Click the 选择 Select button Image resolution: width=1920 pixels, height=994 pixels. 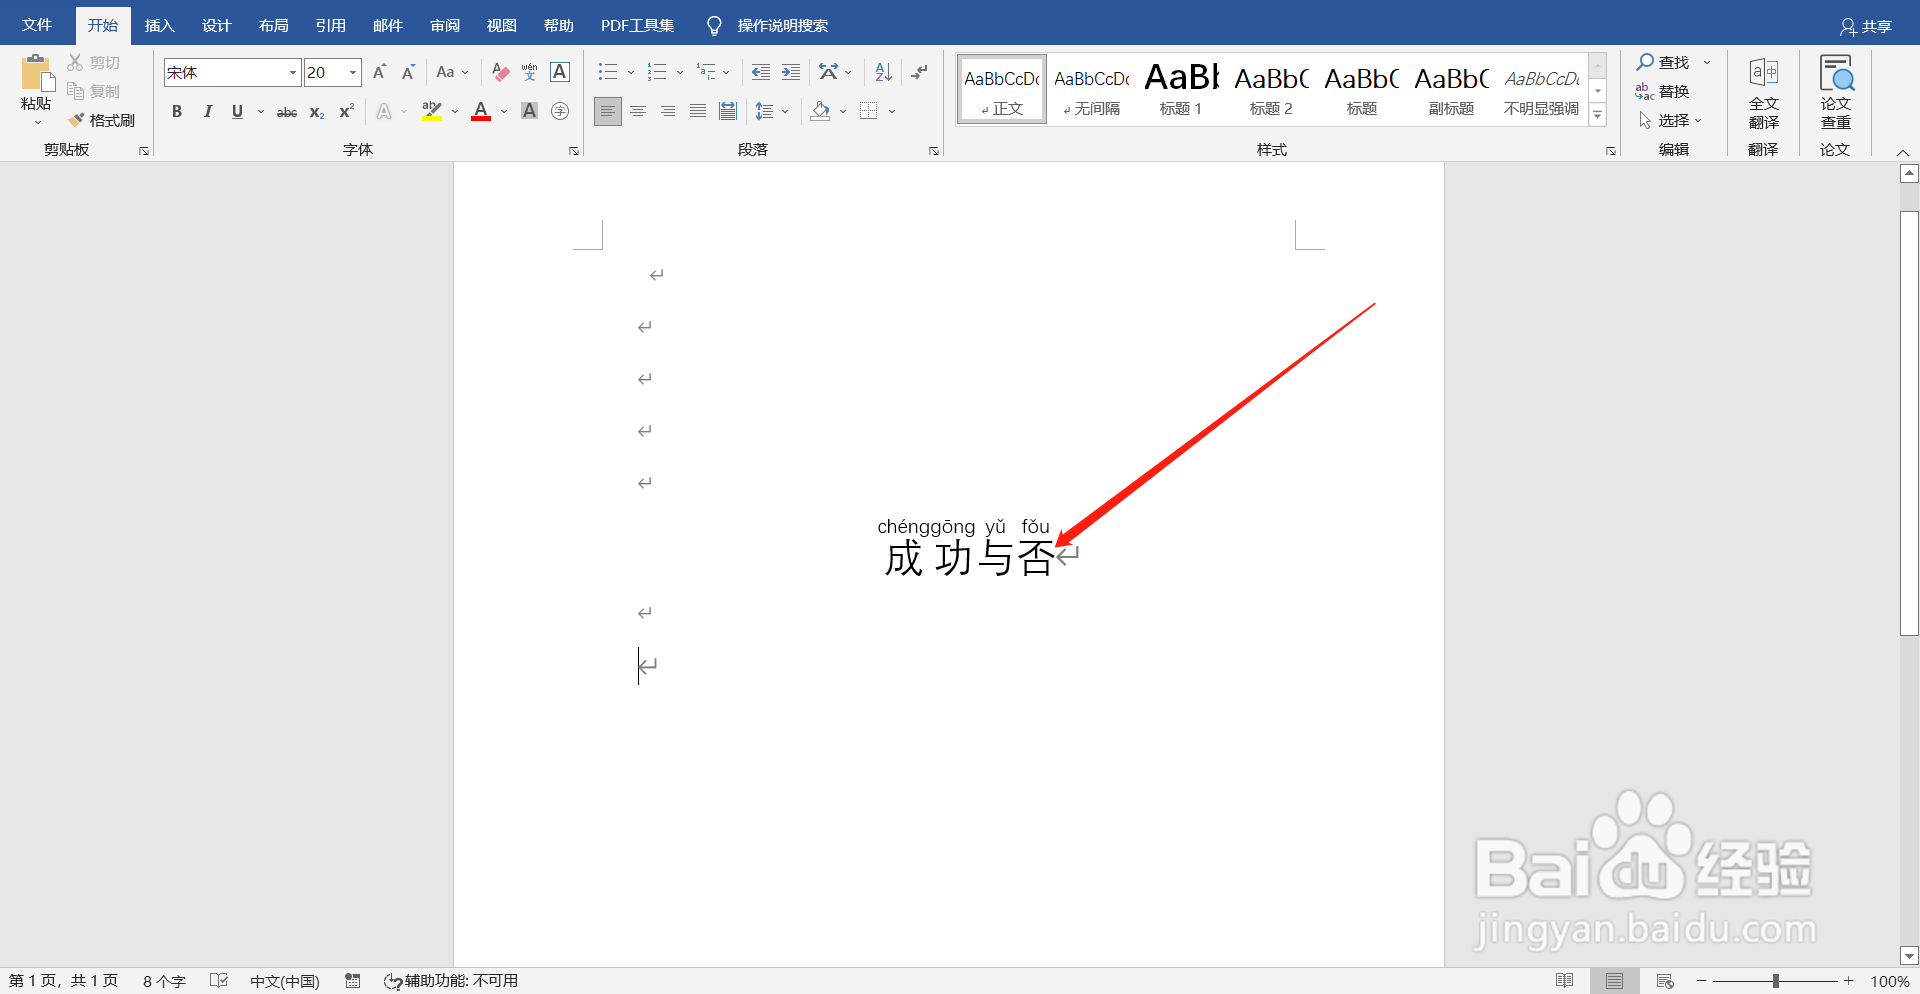tap(1671, 120)
